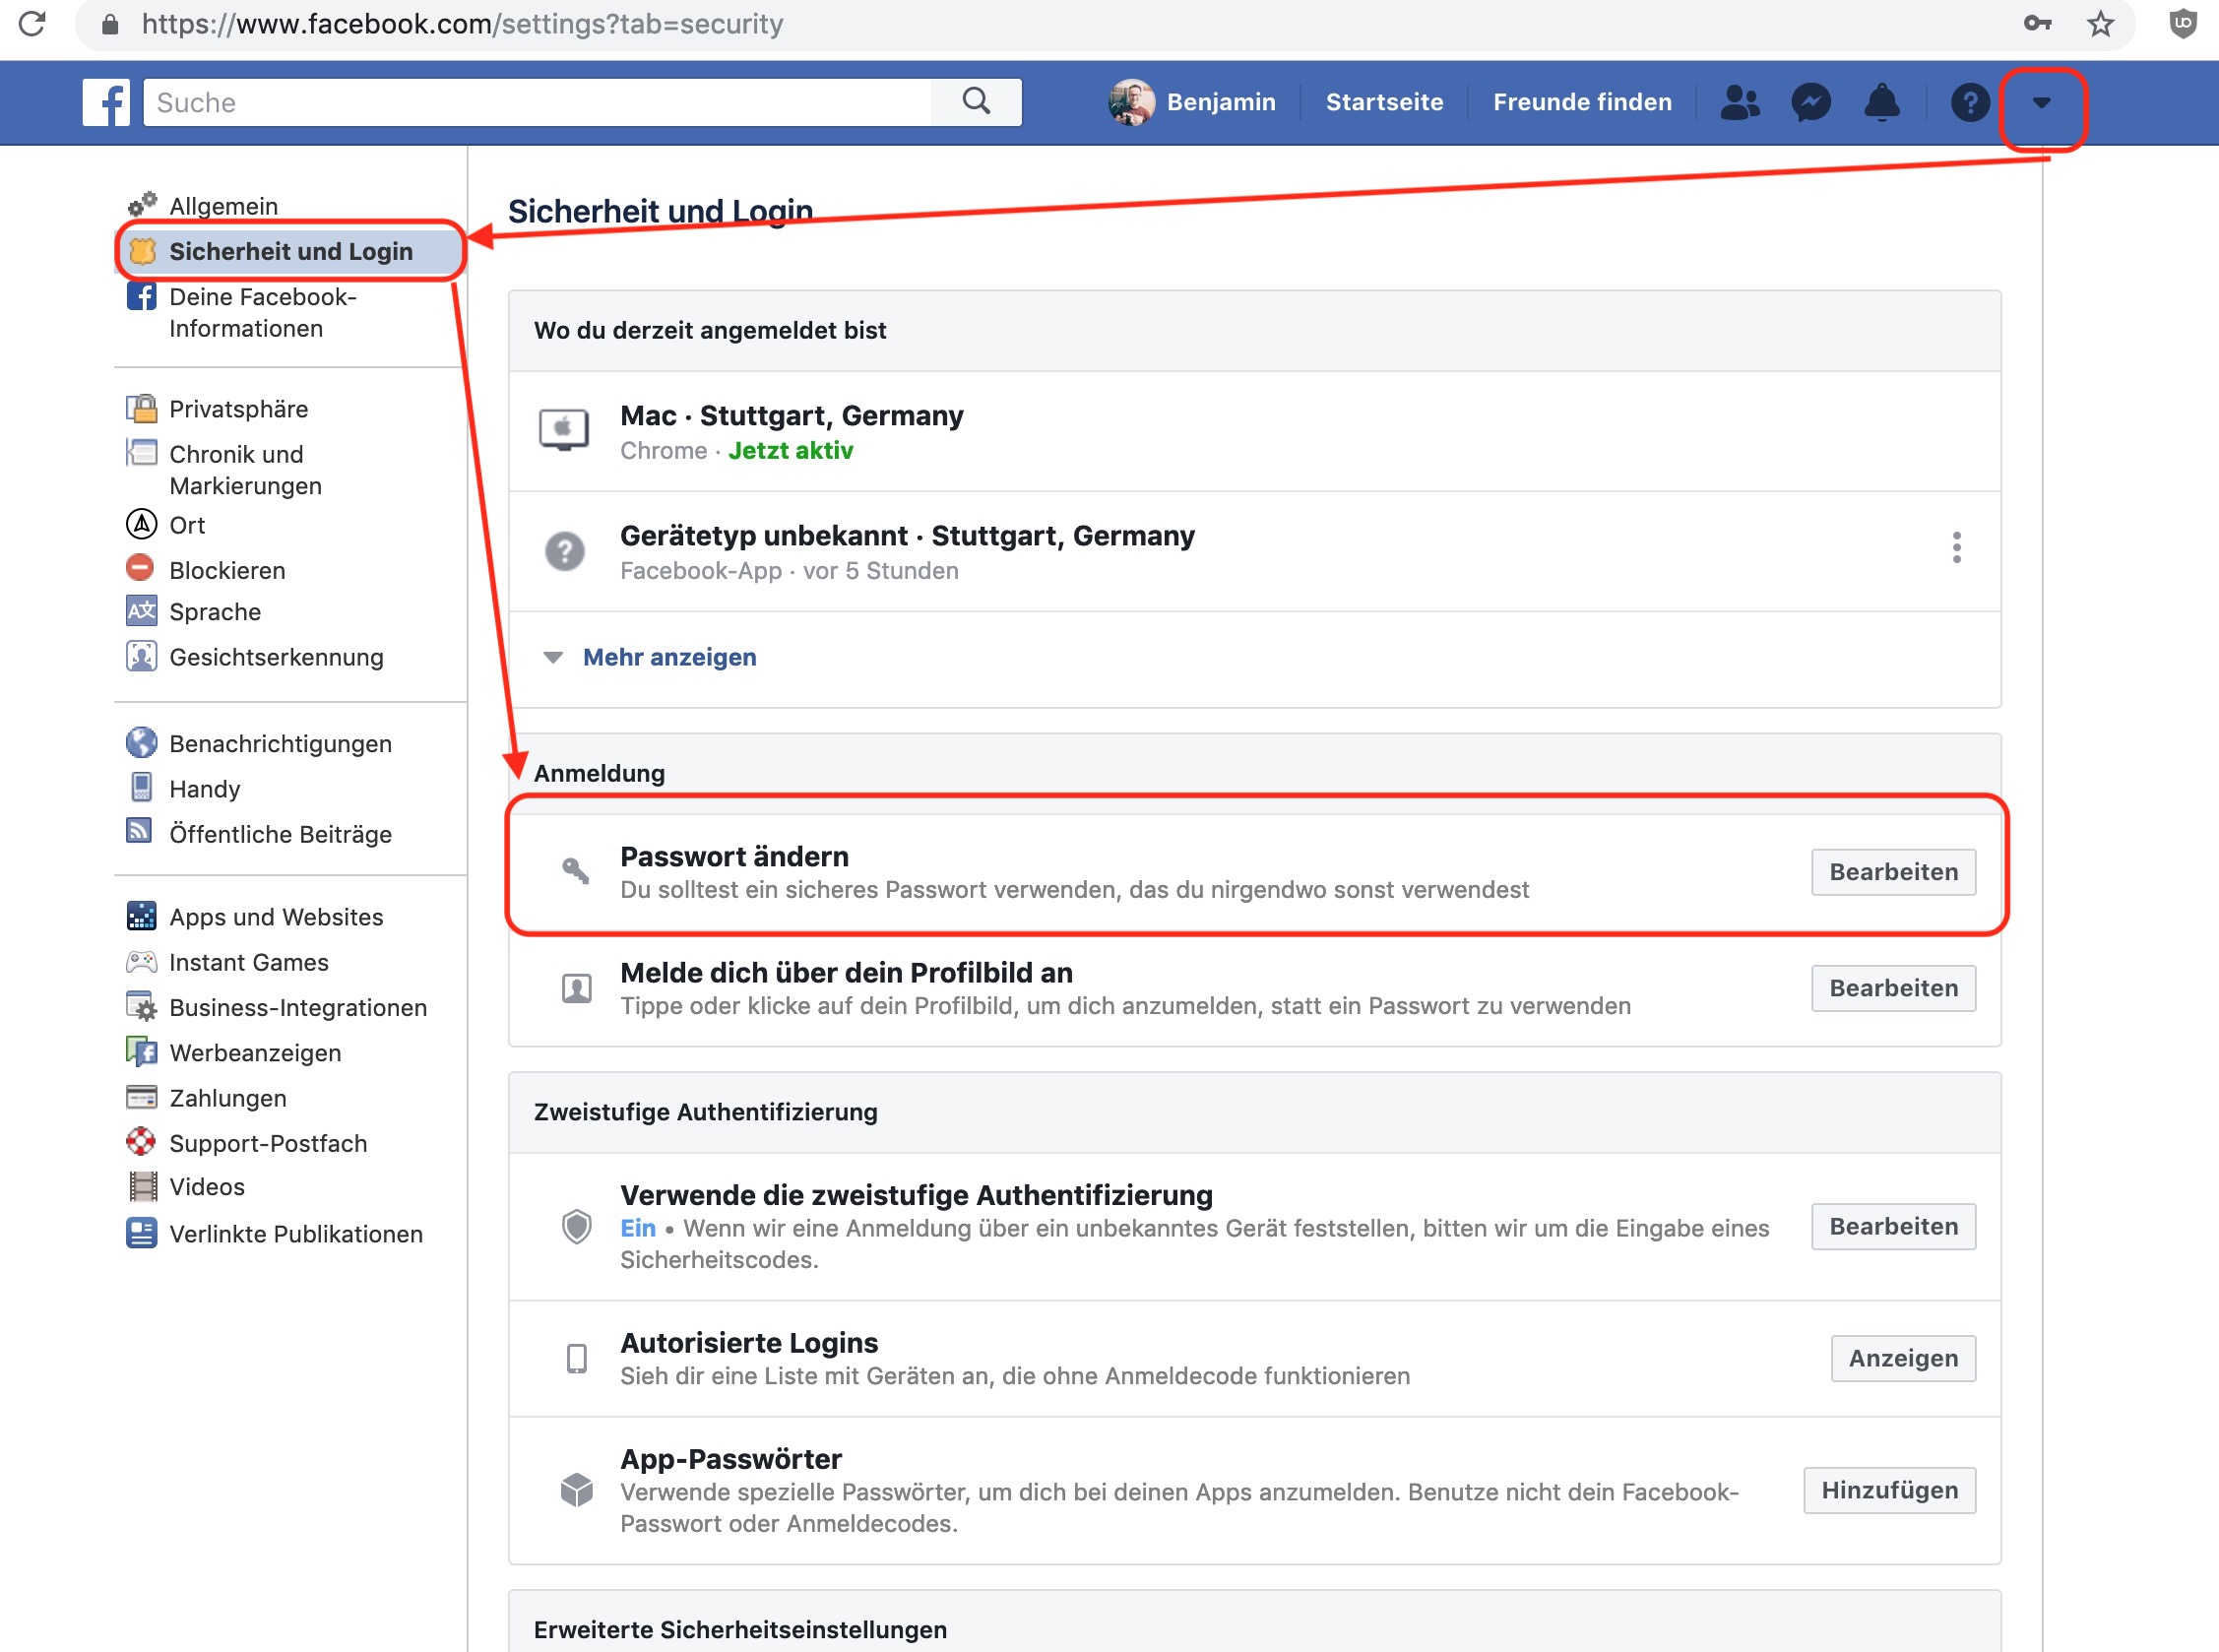This screenshot has width=2219, height=1652.
Task: Select Privatsphäre in settings sidebar
Action: (x=238, y=409)
